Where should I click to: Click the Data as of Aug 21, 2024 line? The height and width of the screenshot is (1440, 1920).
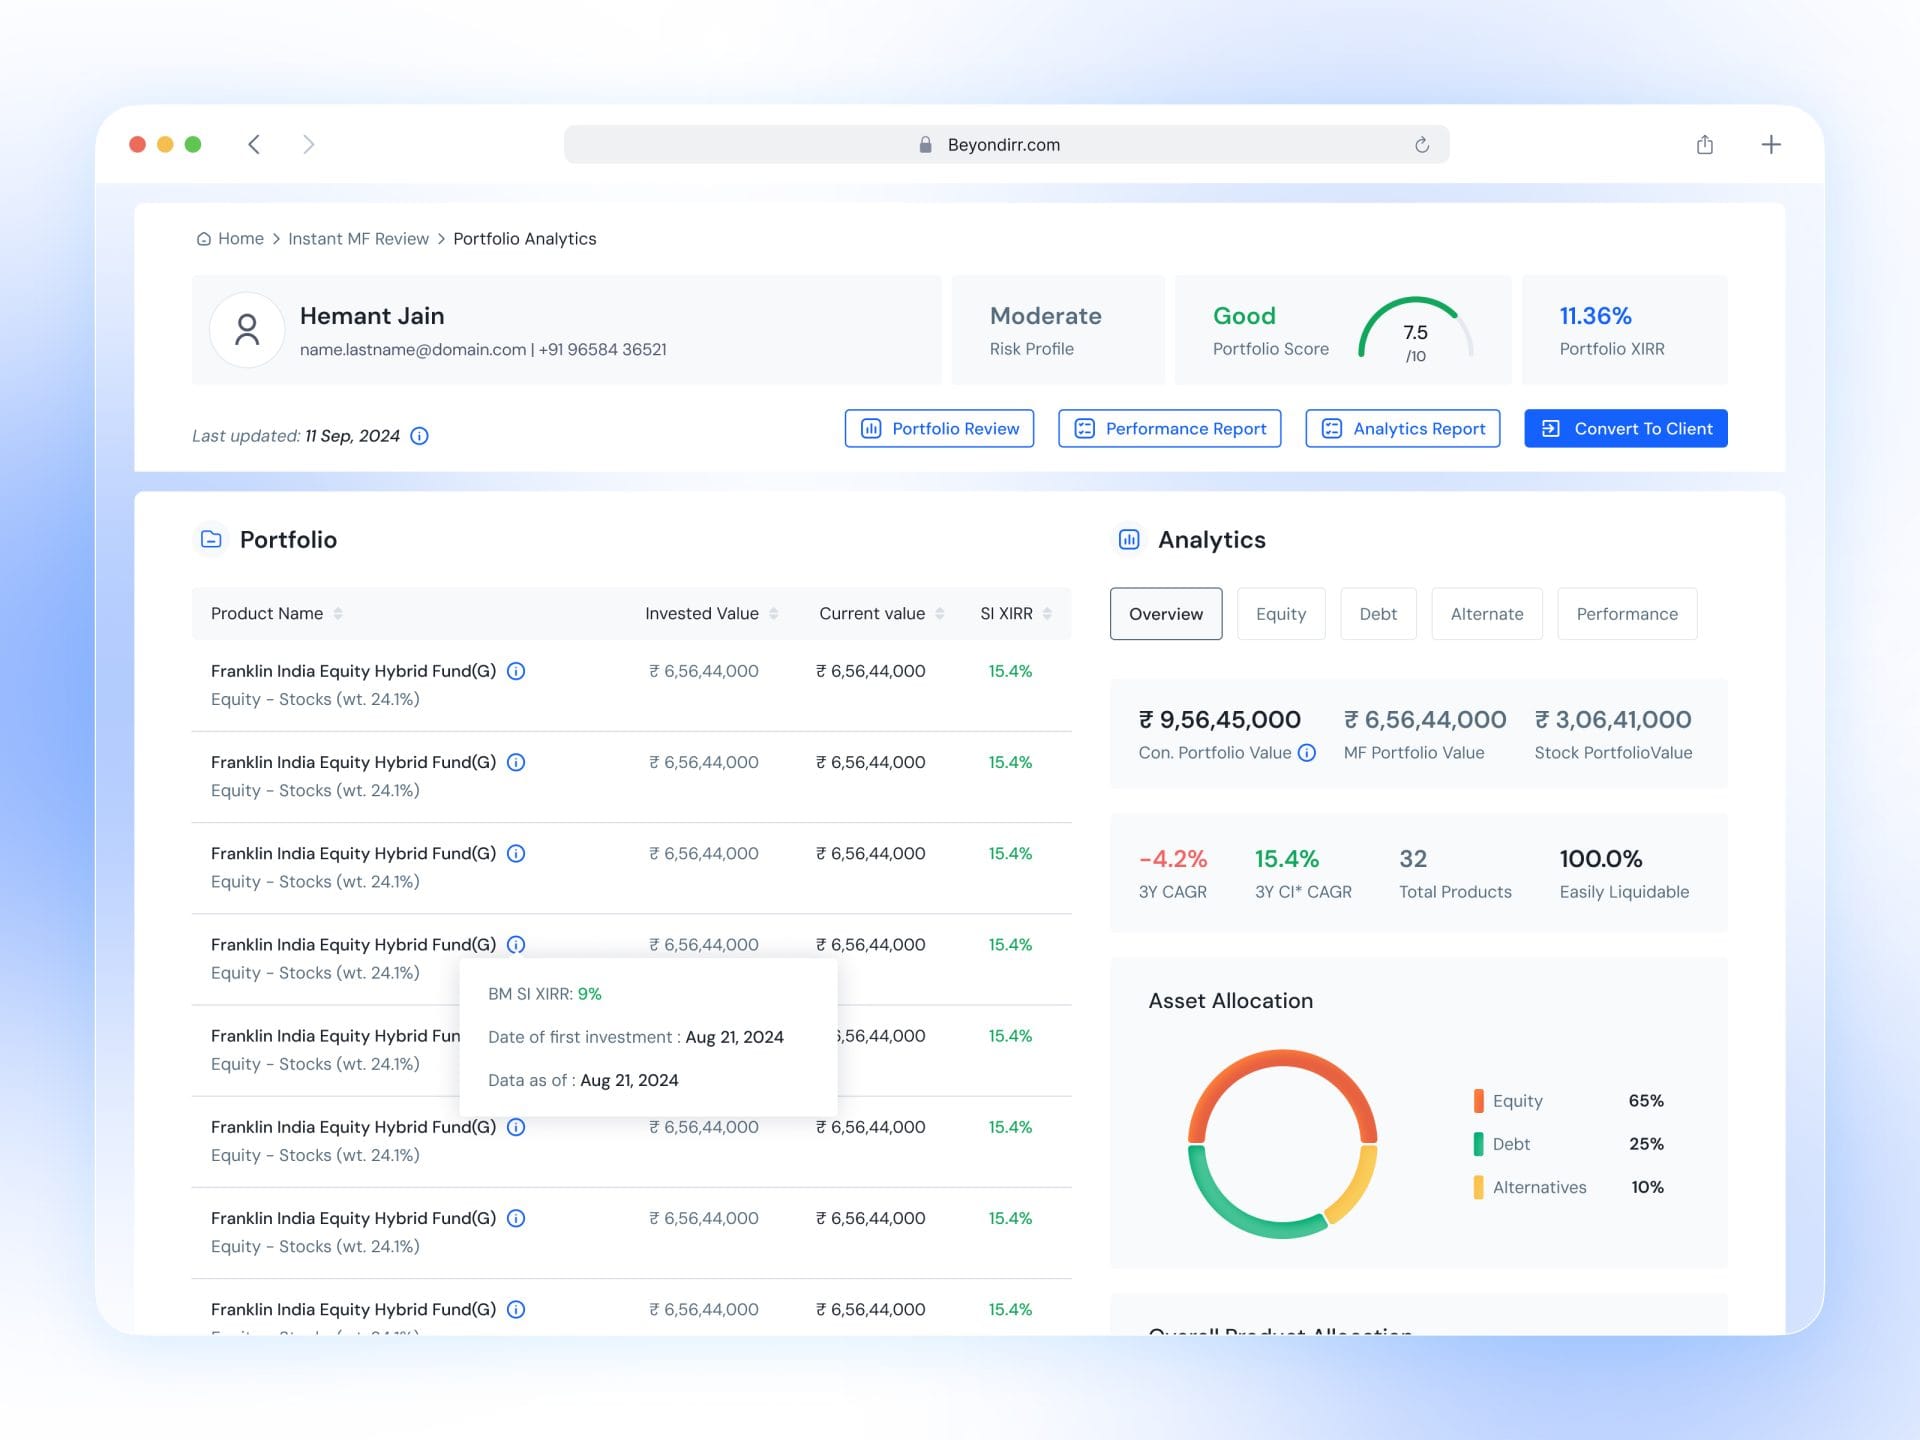583,1080
